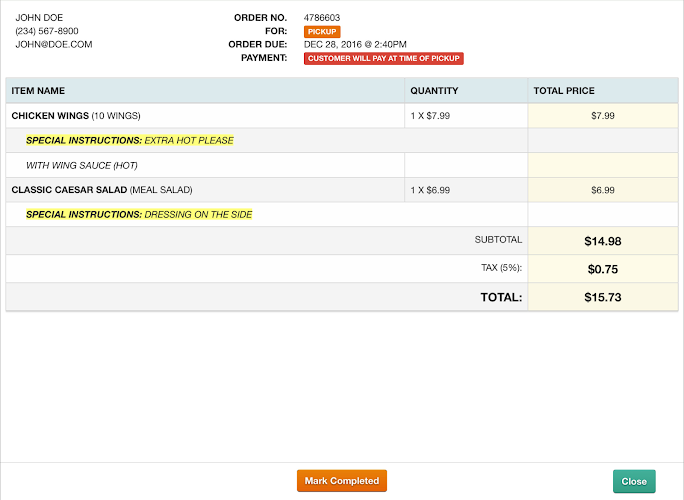Click the ORDER NO. label
684x500 pixels.
tap(260, 18)
